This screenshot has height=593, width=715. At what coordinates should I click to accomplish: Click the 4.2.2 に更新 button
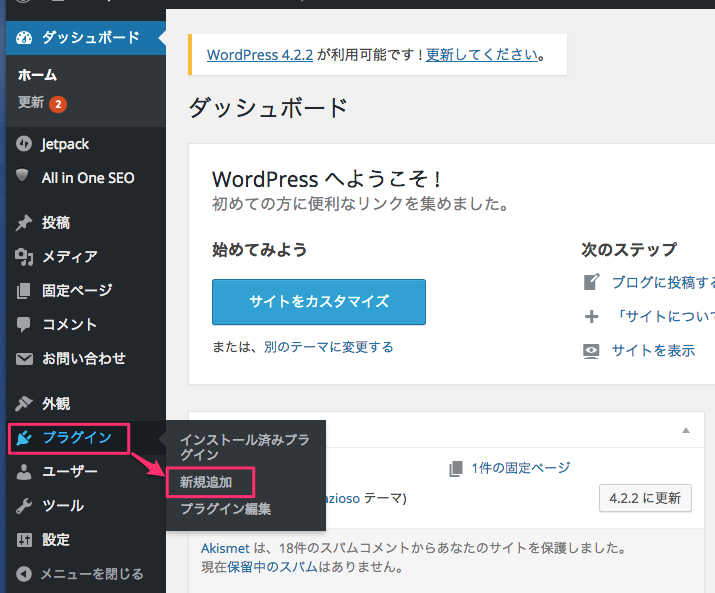tap(645, 498)
